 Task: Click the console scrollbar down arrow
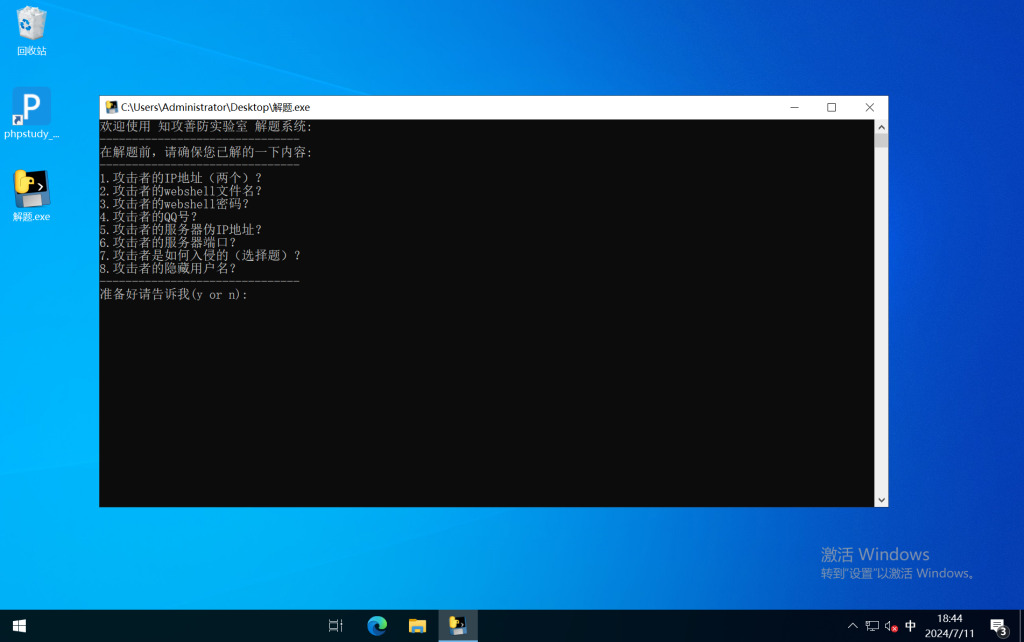(881, 499)
